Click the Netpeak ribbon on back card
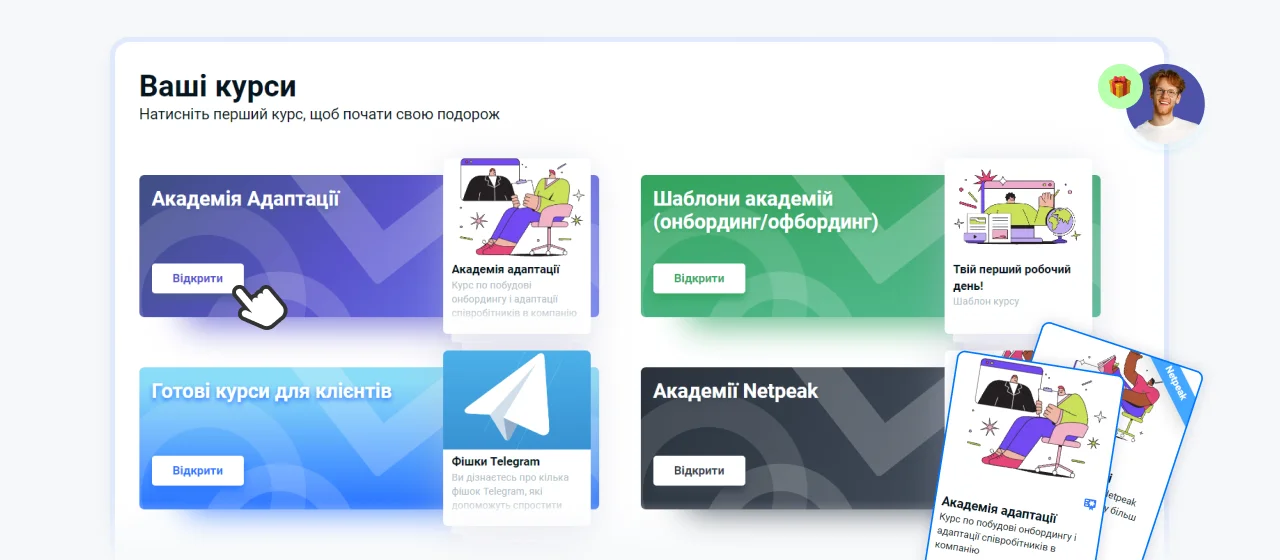Image resolution: width=1280 pixels, height=560 pixels. pos(1176,382)
